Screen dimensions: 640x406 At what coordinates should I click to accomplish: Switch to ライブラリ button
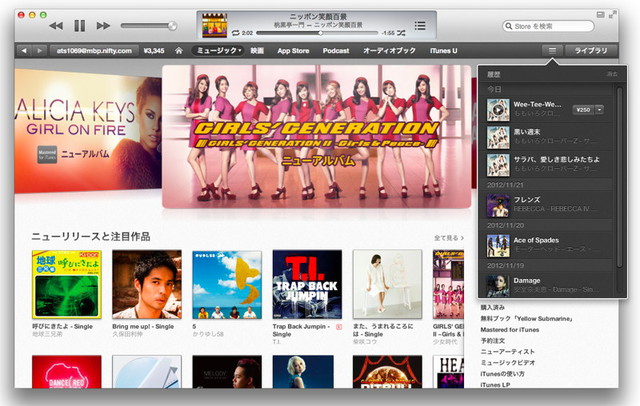pyautogui.click(x=591, y=51)
